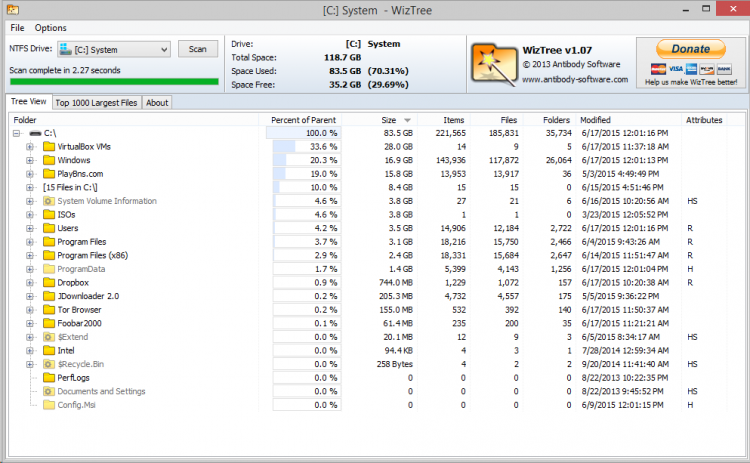Expand the Program Files folder node

pos(30,242)
